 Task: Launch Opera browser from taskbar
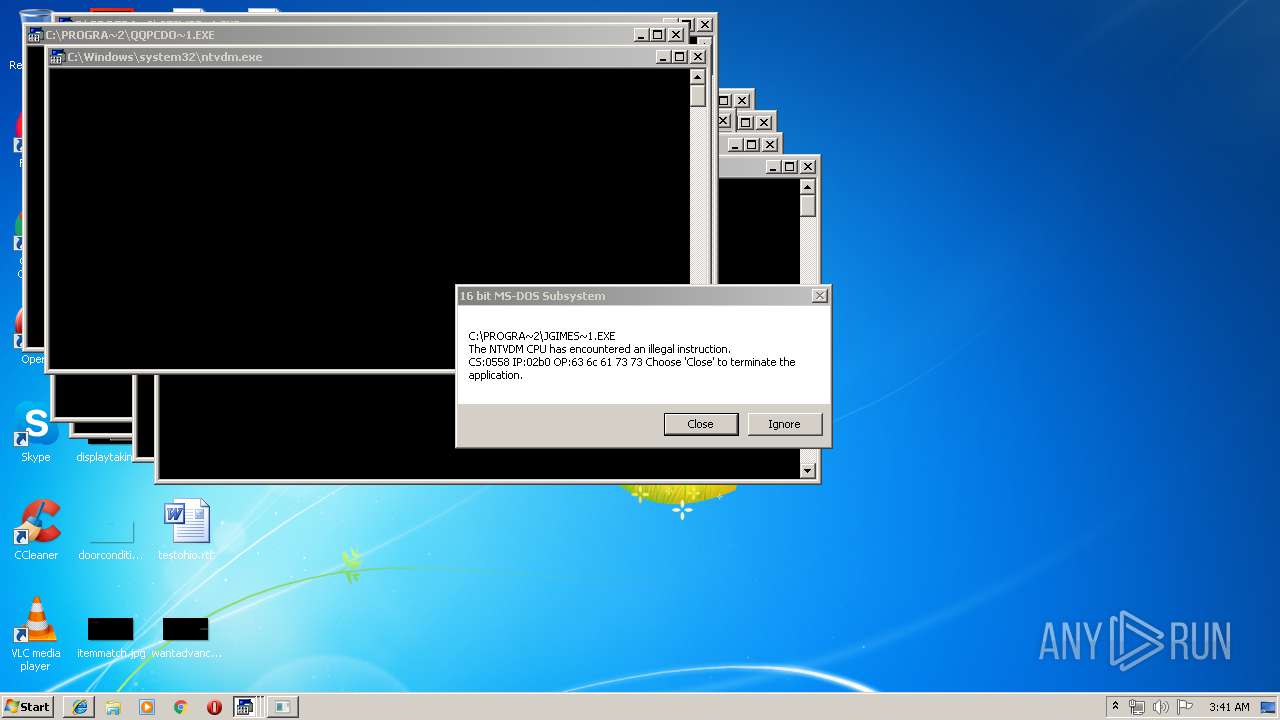[214, 707]
